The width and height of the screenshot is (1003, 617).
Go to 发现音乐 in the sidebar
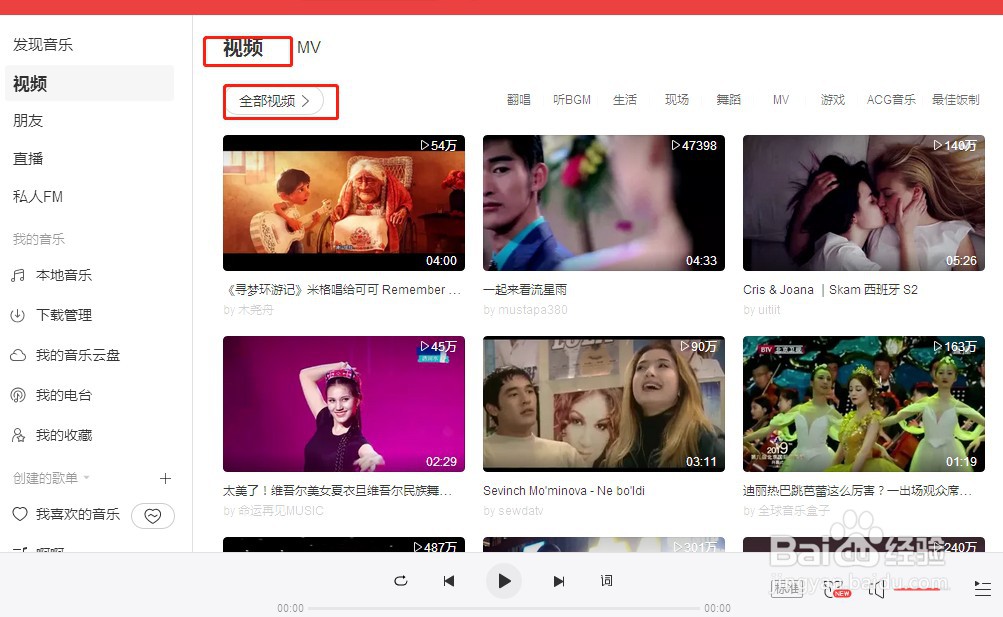click(x=43, y=45)
